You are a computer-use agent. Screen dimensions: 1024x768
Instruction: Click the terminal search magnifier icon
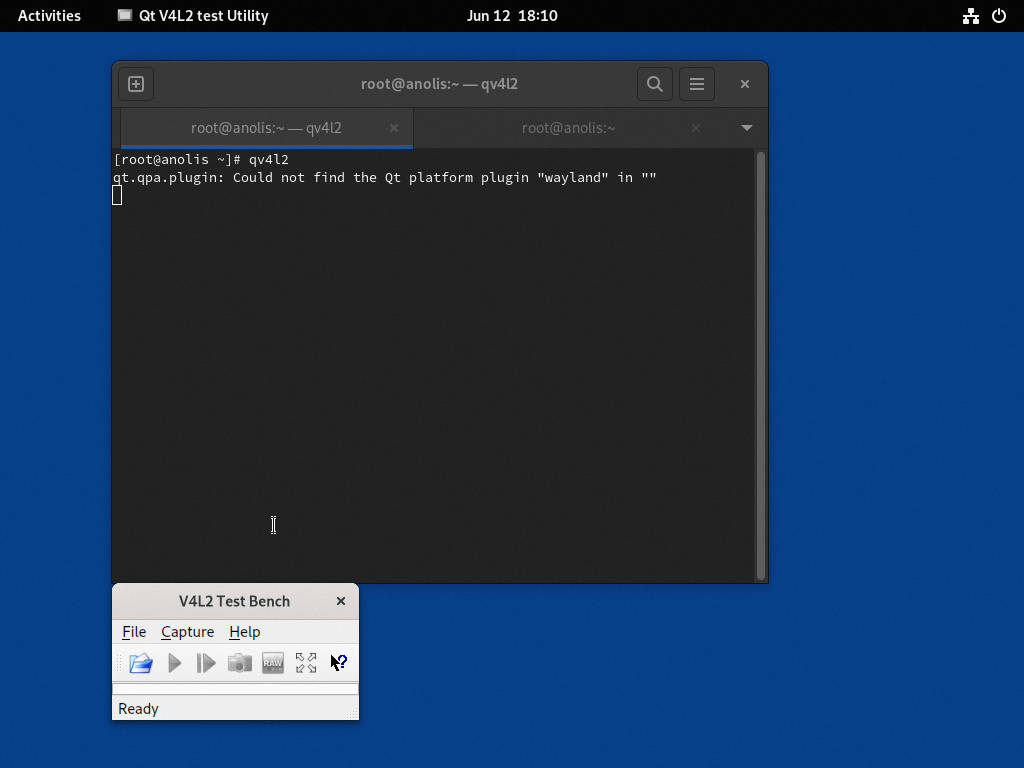pos(655,84)
